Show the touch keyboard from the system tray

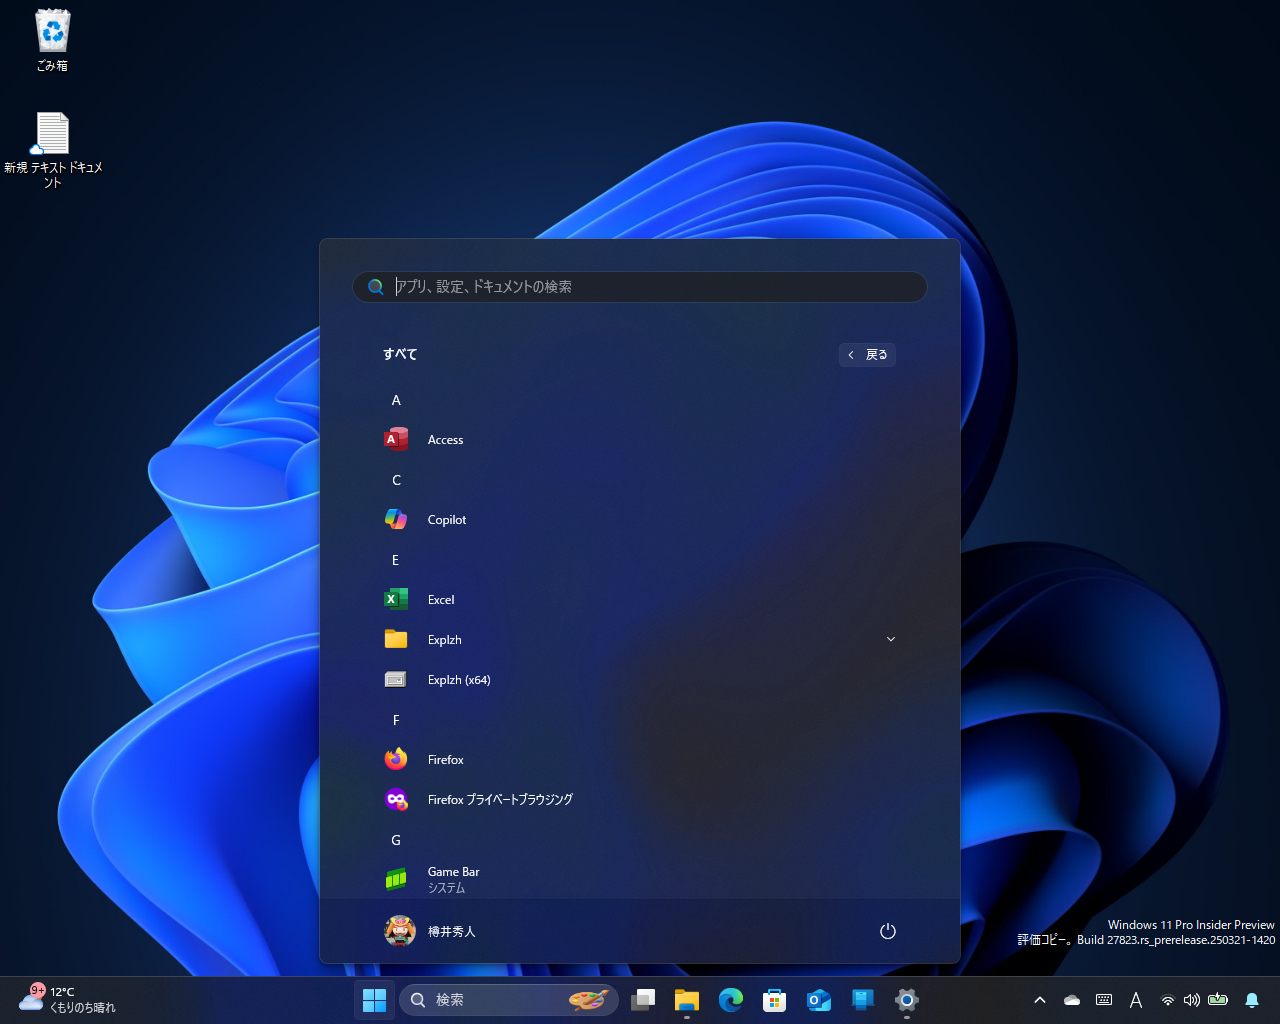coord(1104,1000)
